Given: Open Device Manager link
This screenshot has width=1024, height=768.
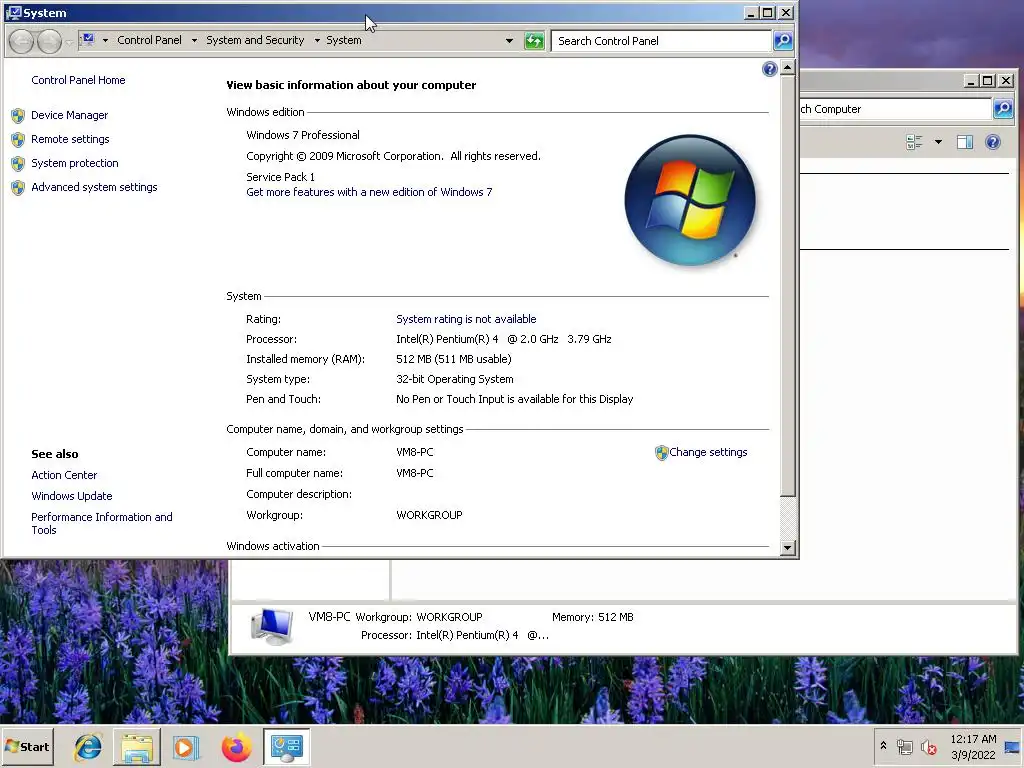Looking at the screenshot, I should [69, 115].
